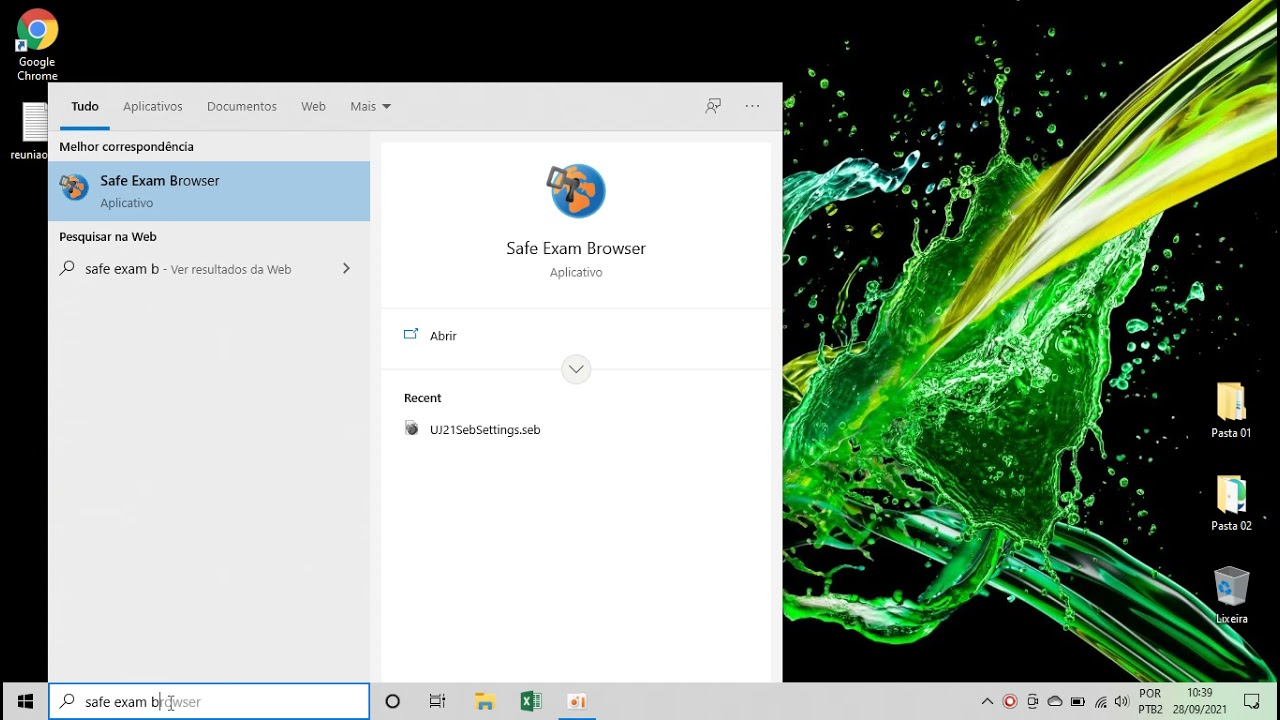Expand the Mais dropdown filter
This screenshot has height=720, width=1280.
pyautogui.click(x=370, y=106)
